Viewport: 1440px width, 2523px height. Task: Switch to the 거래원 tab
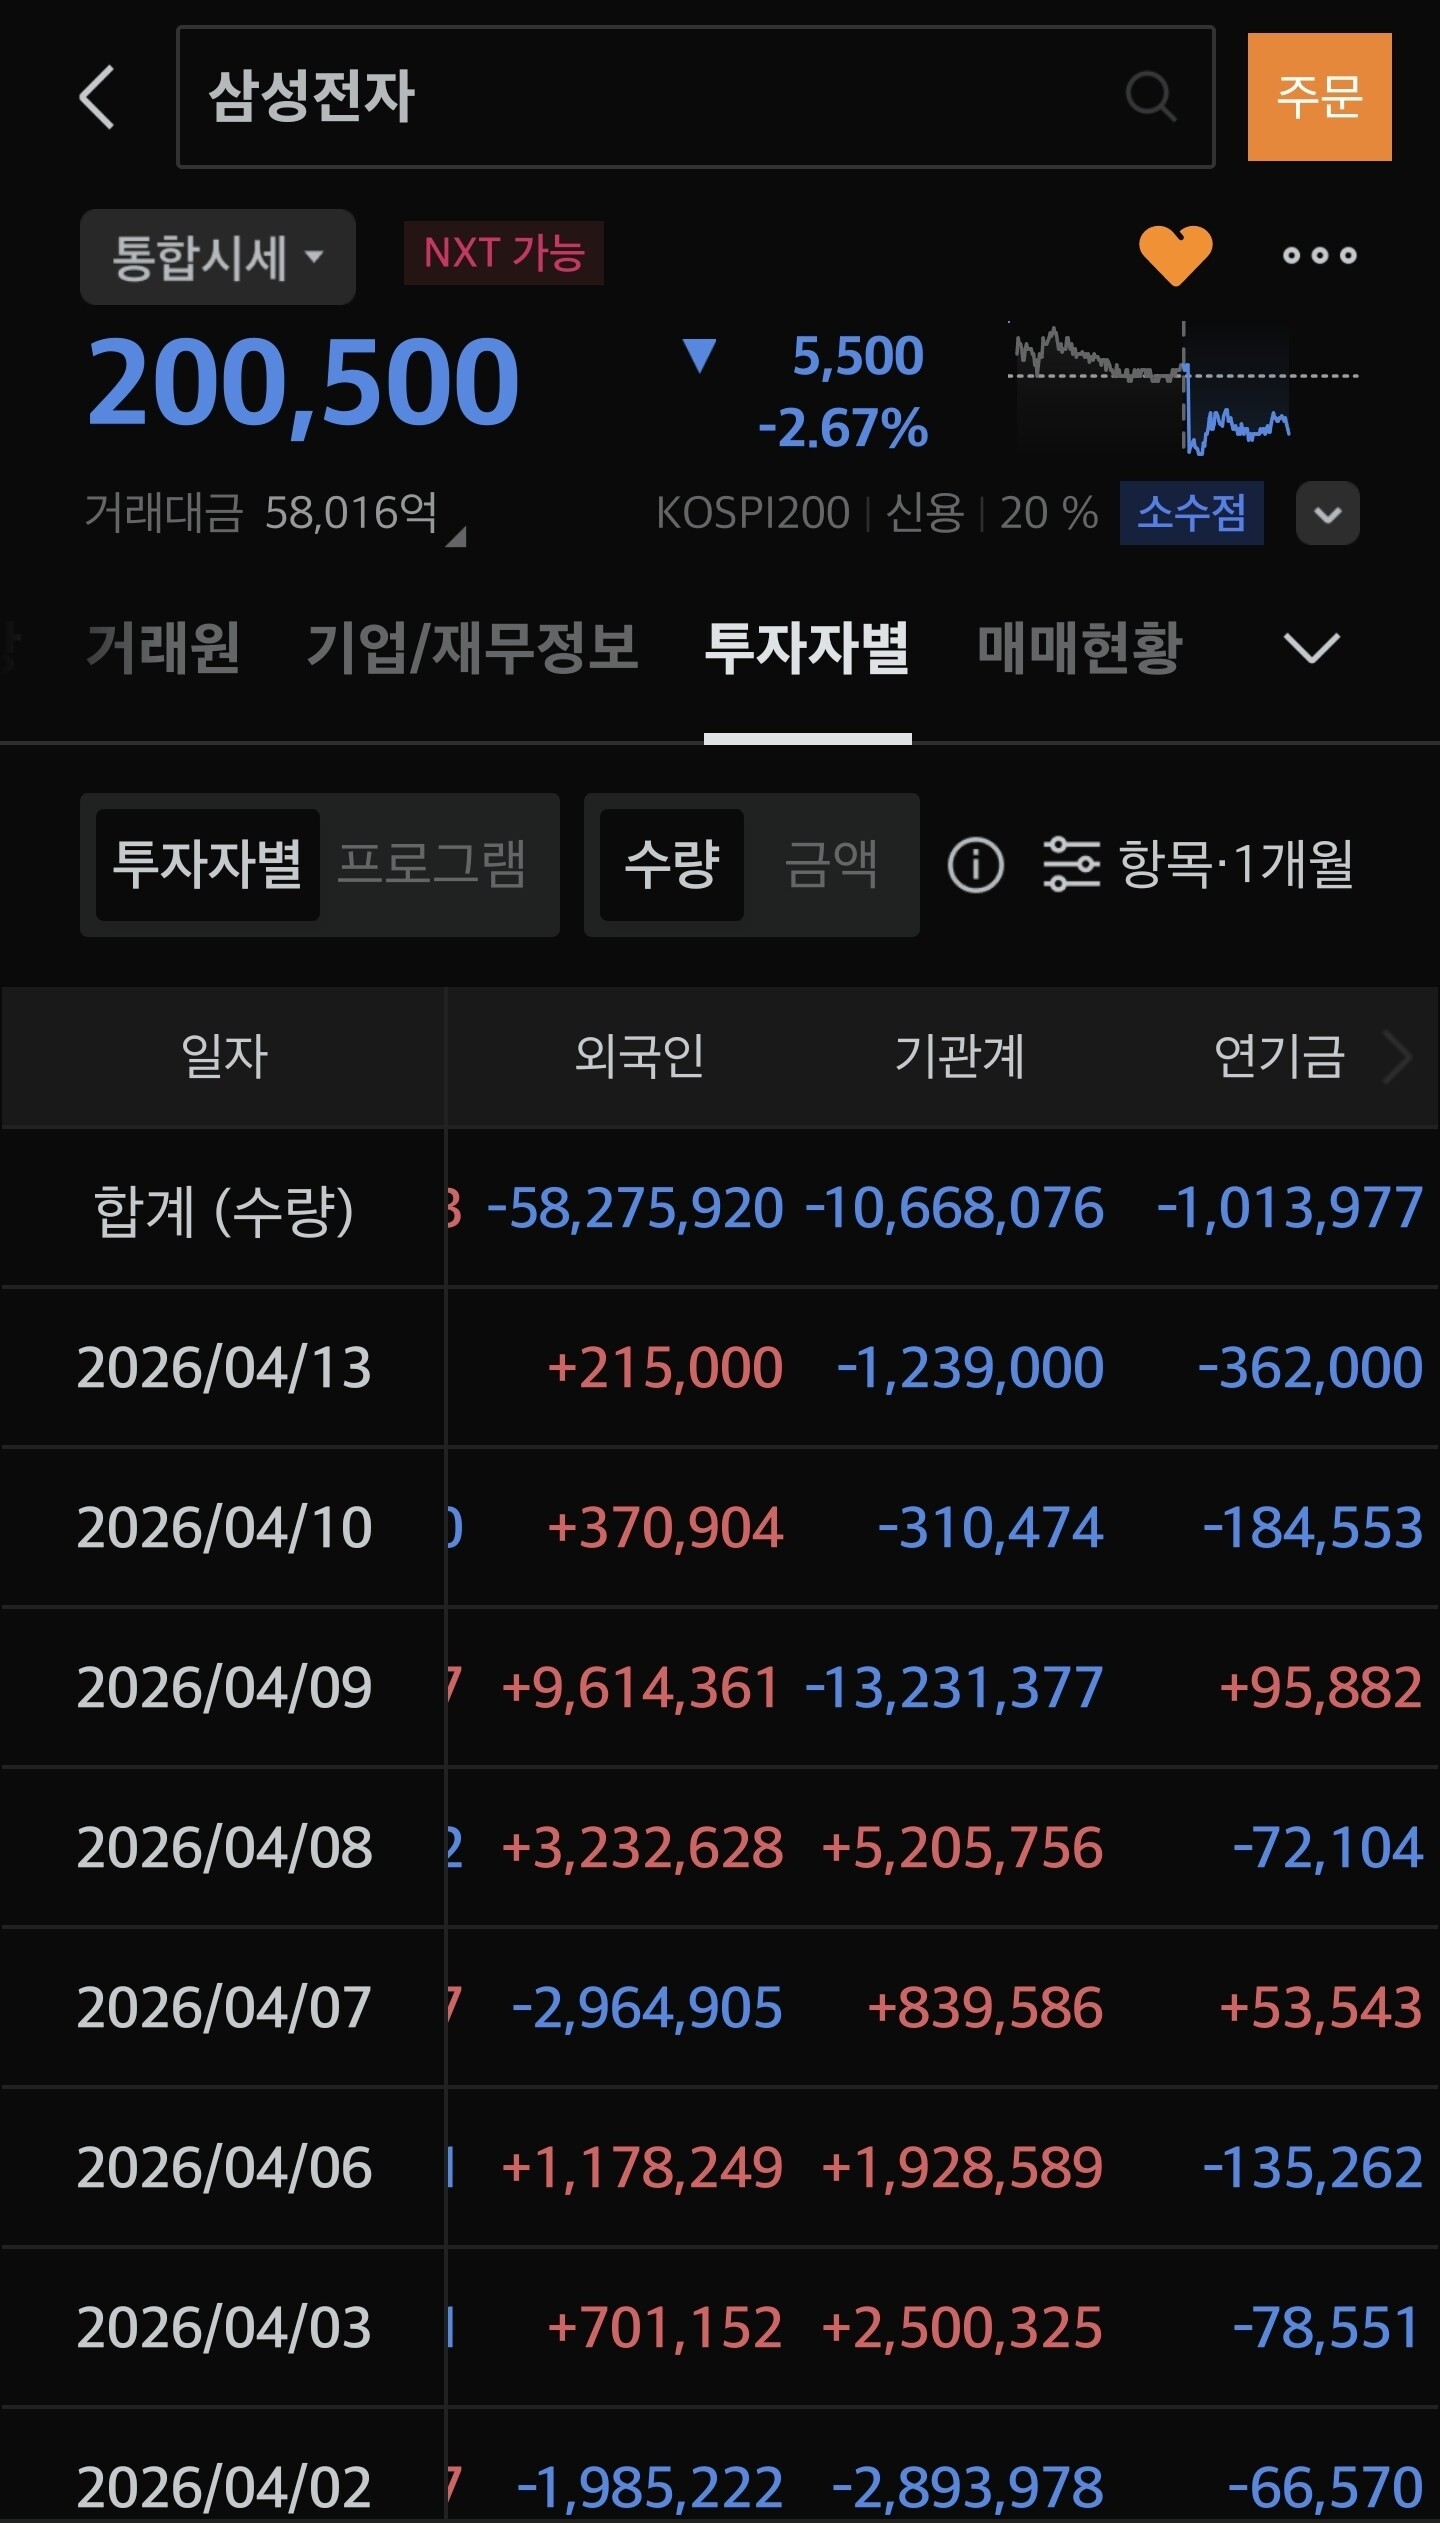pyautogui.click(x=163, y=647)
